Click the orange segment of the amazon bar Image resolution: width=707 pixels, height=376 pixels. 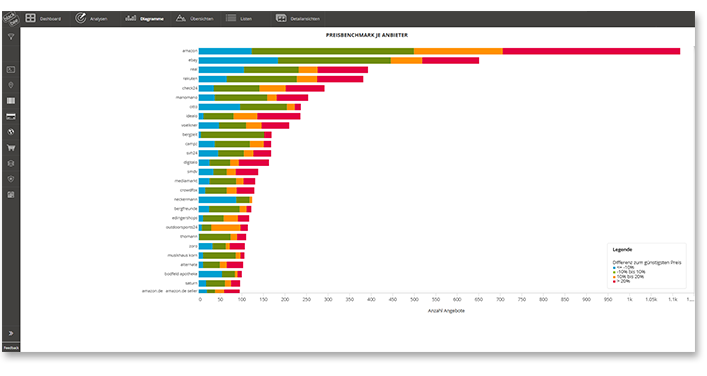[x=458, y=51]
